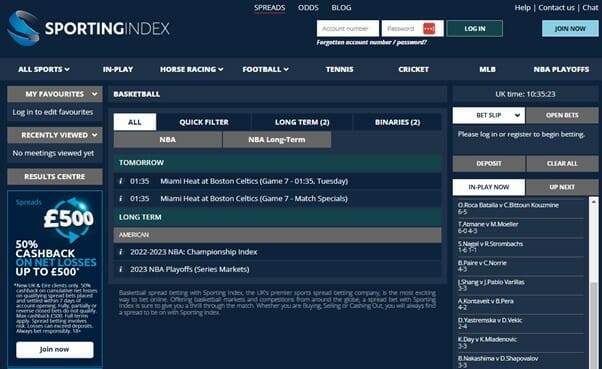The image size is (602, 369).
Task: Open D.Yastremska v D.Vekic match
Action: tap(521, 323)
